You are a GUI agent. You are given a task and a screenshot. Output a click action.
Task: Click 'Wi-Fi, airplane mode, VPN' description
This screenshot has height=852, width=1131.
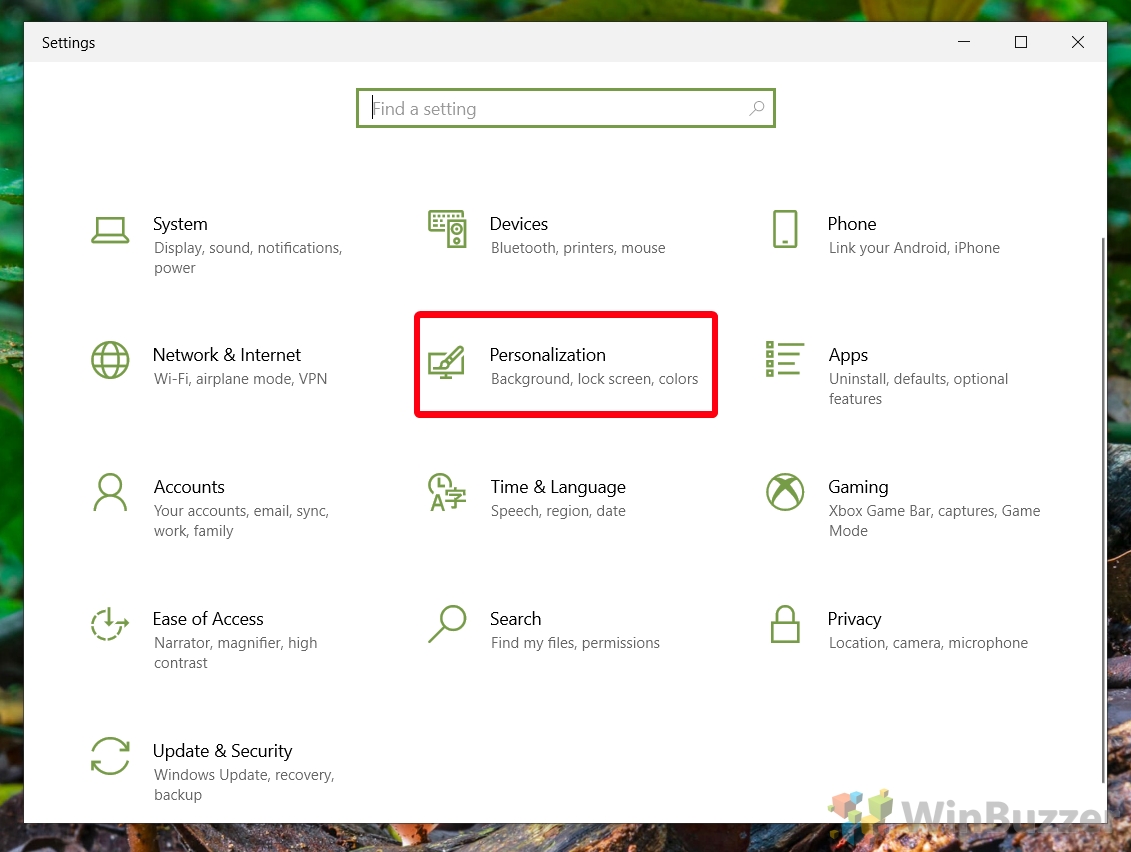coord(240,379)
